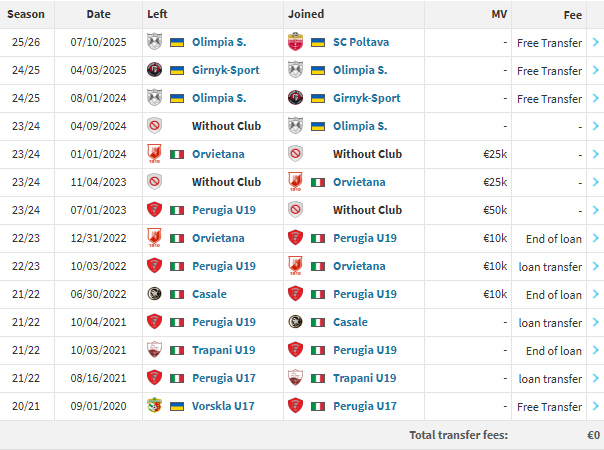This screenshot has height=450, width=604.
Task: Open the Casale link in the 10/04/2021 row
Action: [x=350, y=322]
